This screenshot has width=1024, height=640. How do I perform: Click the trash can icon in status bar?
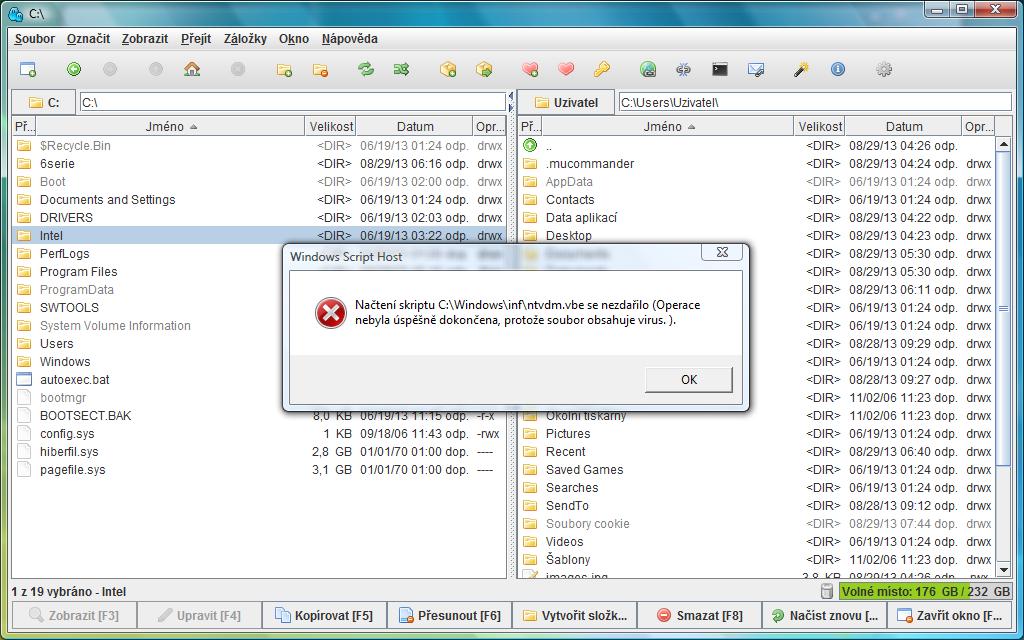tap(827, 592)
